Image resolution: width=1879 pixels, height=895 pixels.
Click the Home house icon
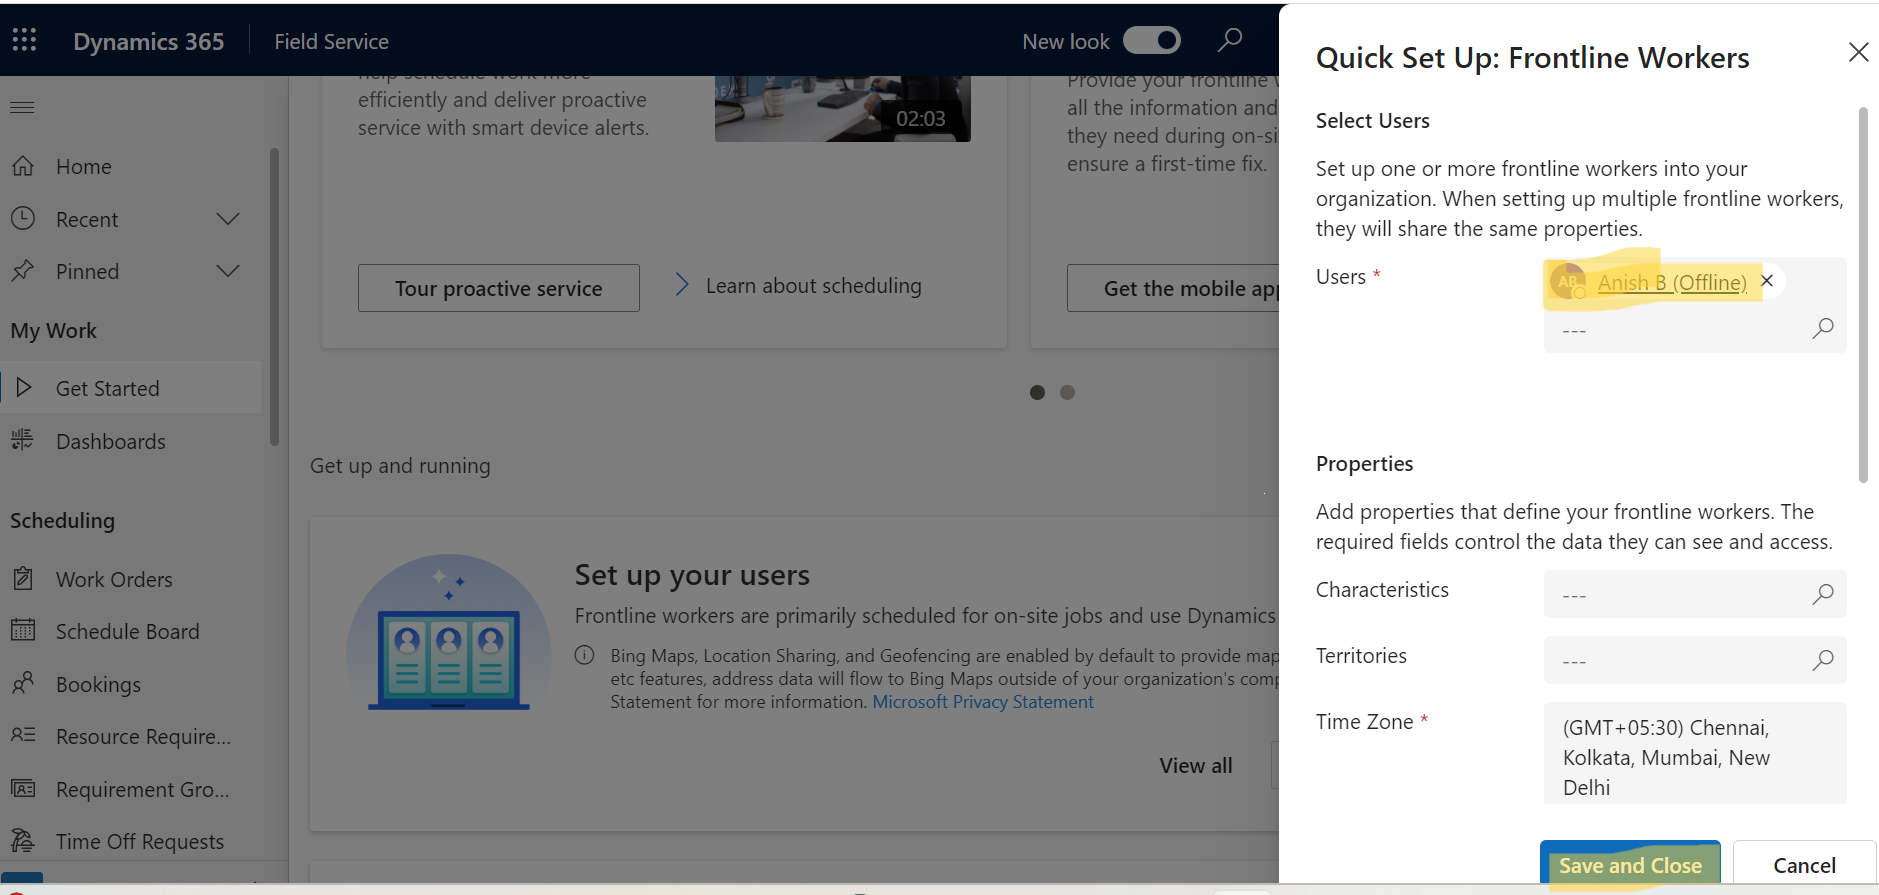[23, 166]
